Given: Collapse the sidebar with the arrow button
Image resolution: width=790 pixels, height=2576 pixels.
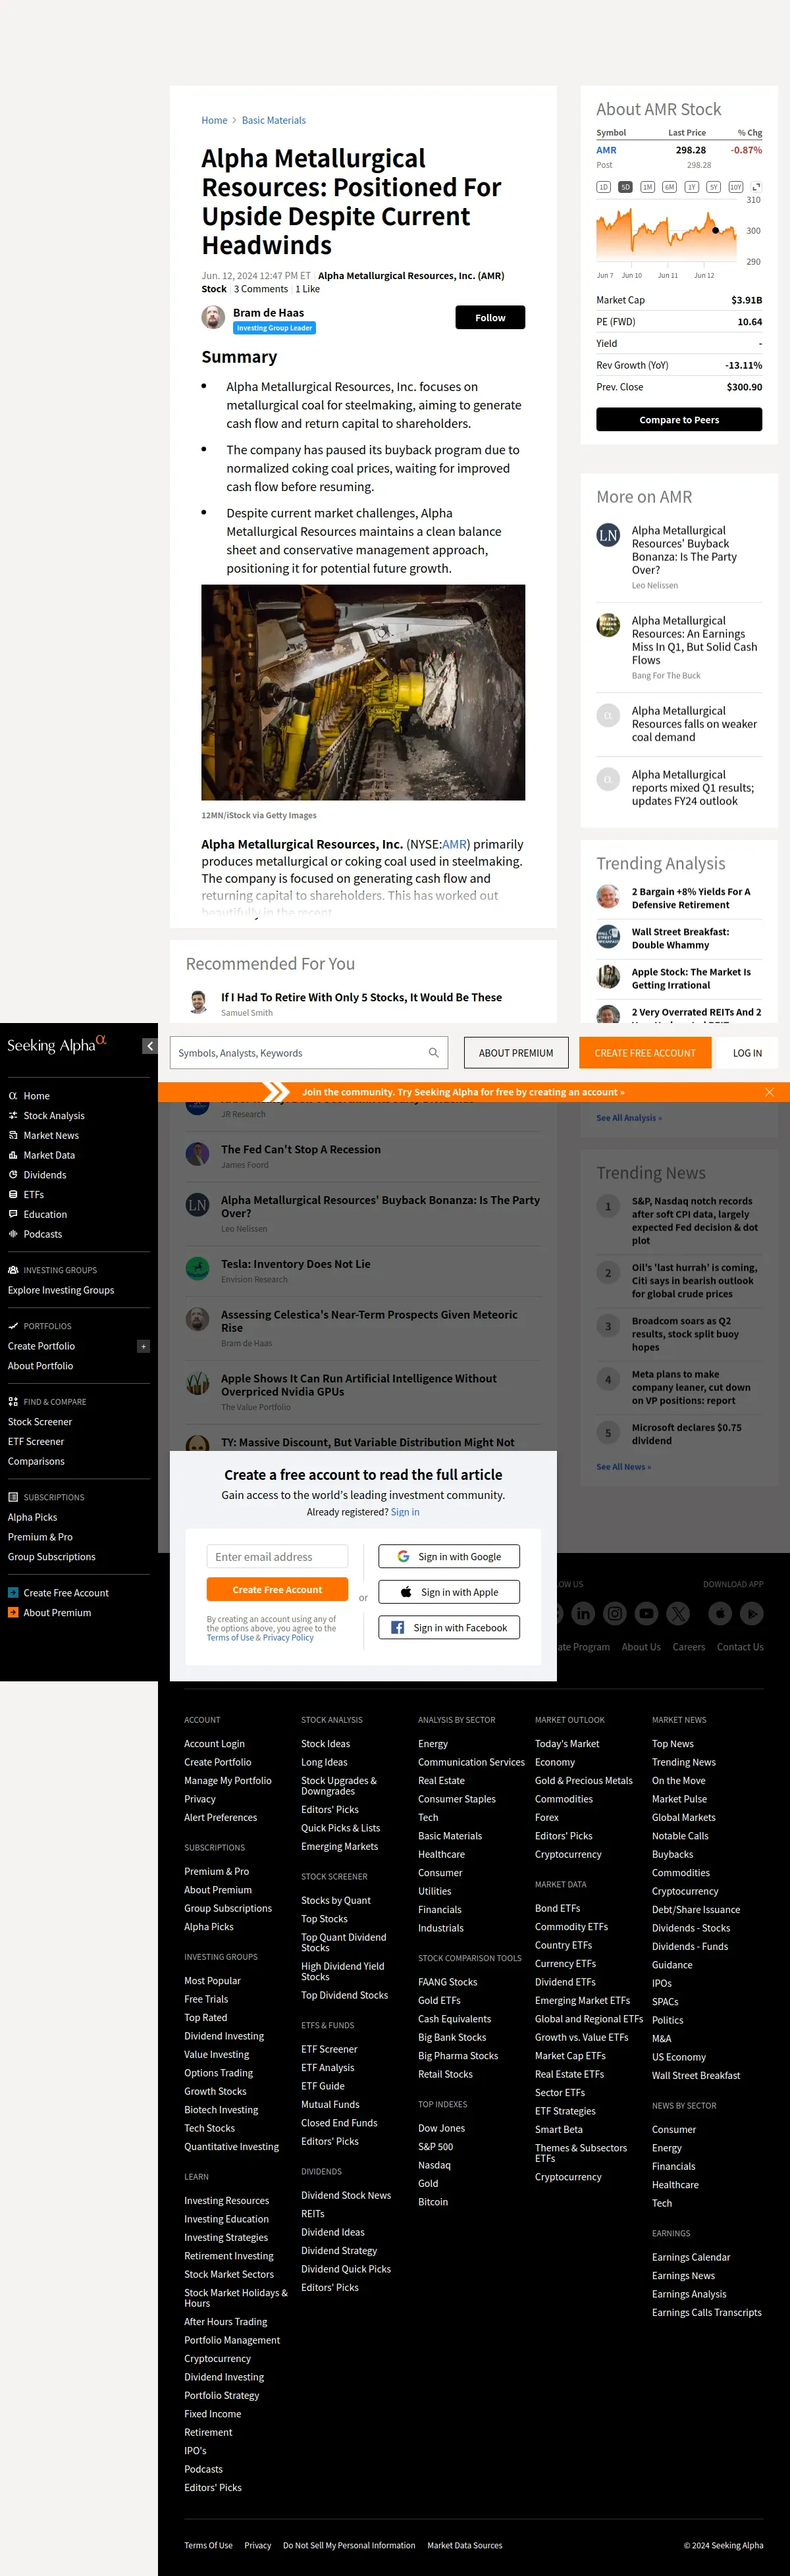Looking at the screenshot, I should (x=150, y=1046).
